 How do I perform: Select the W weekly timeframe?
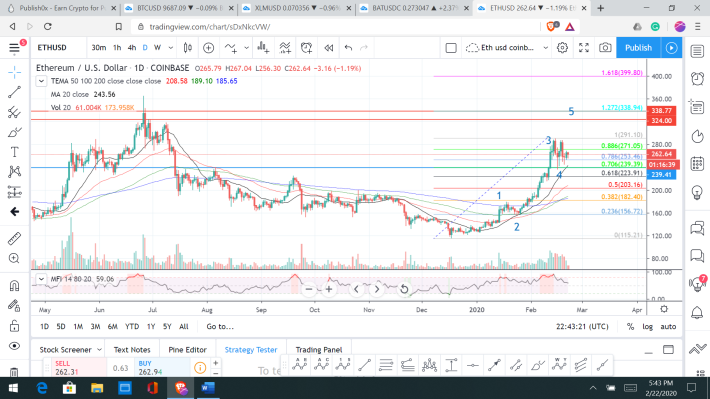[x=157, y=48]
